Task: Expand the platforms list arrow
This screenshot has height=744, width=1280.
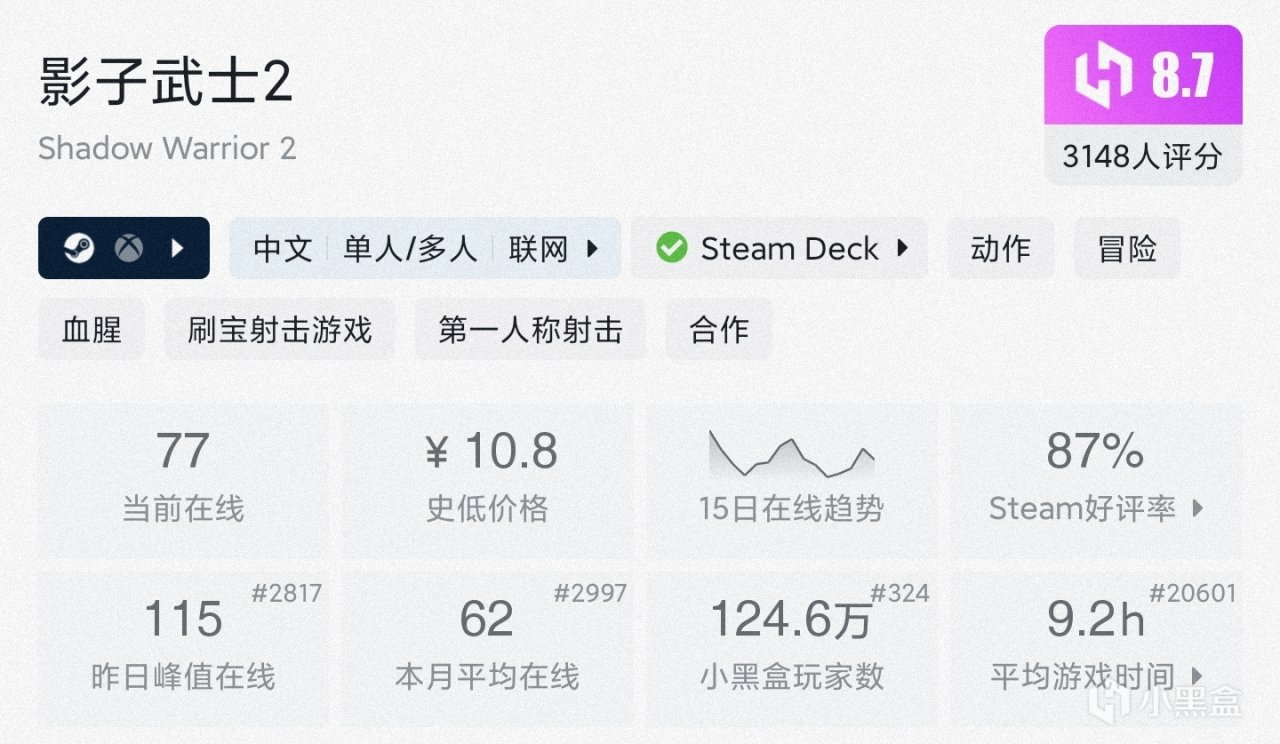Action: point(178,248)
